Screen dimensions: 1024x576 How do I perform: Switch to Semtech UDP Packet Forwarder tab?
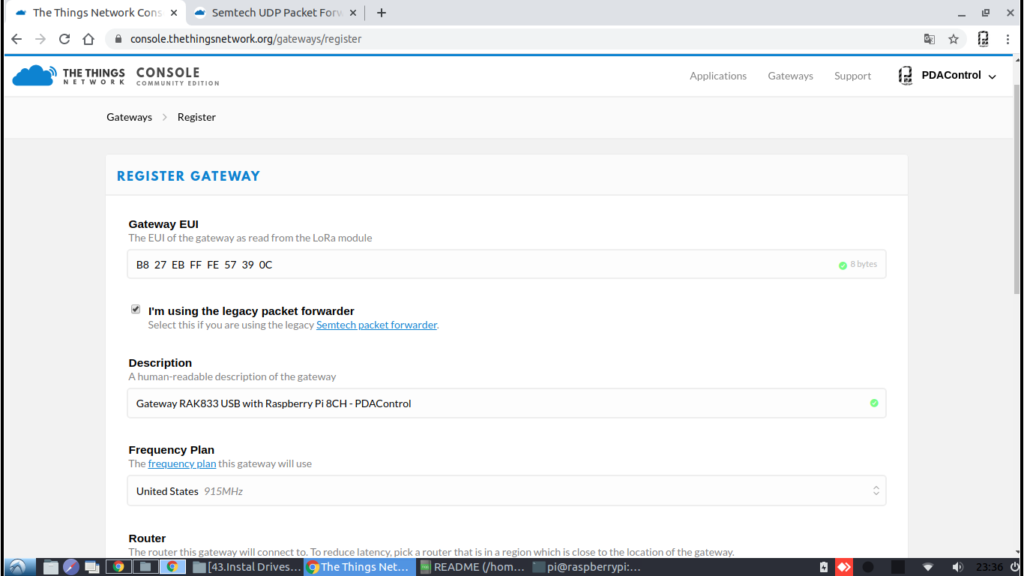pos(276,12)
